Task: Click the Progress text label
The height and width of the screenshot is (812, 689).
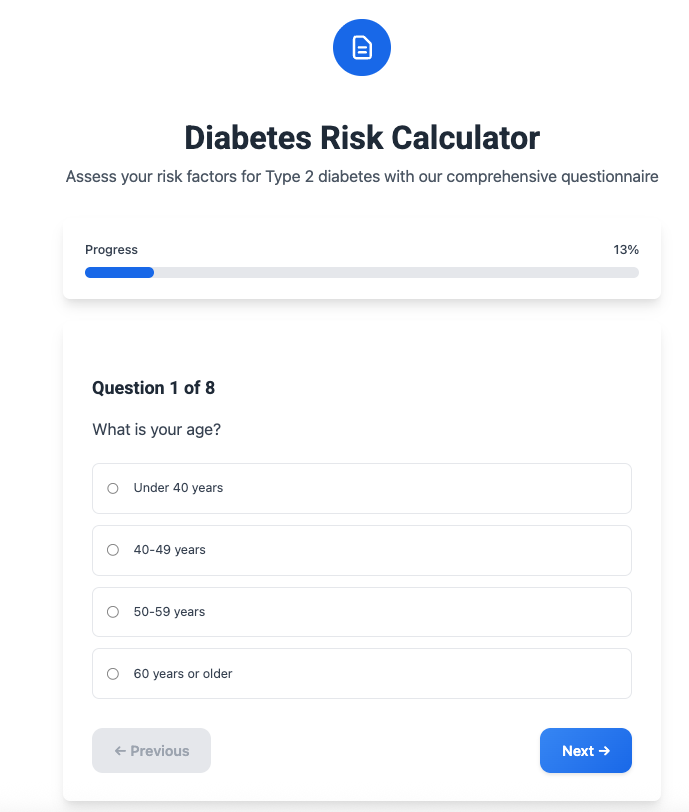Action: pos(111,249)
